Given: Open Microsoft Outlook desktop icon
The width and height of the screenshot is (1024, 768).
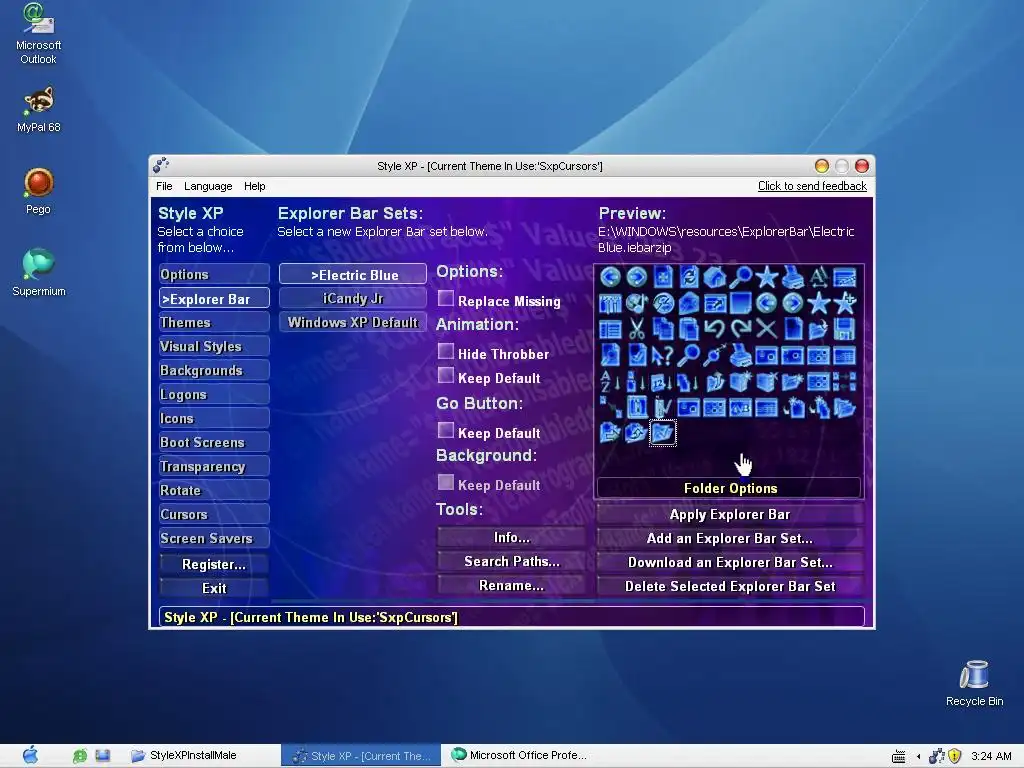Looking at the screenshot, I should (x=39, y=33).
